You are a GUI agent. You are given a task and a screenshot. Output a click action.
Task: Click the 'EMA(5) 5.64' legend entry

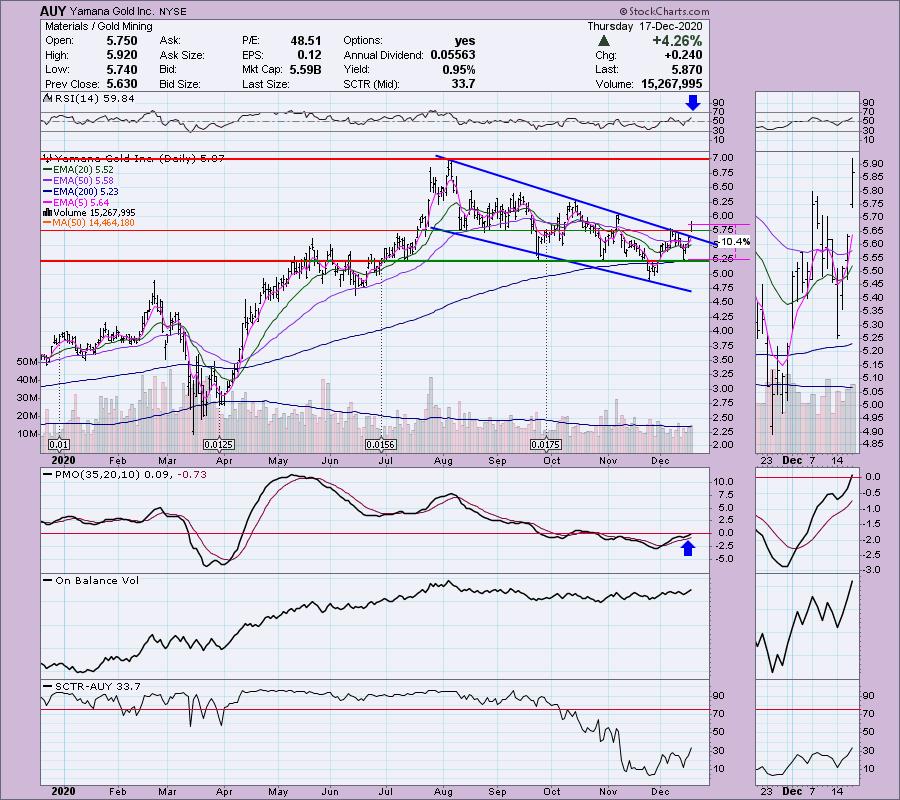81,203
